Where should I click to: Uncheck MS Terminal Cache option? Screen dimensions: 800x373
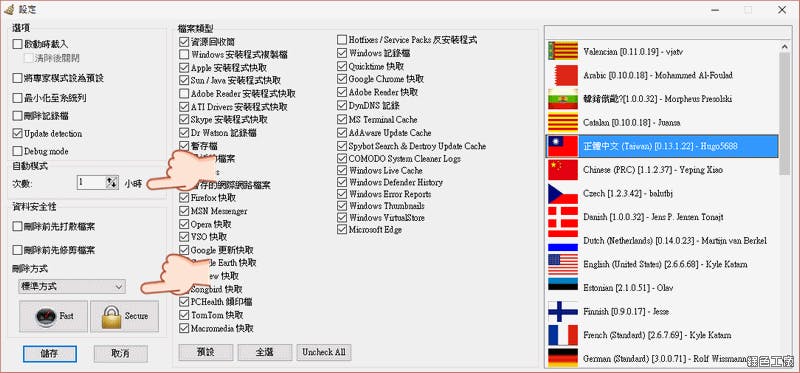coord(342,119)
